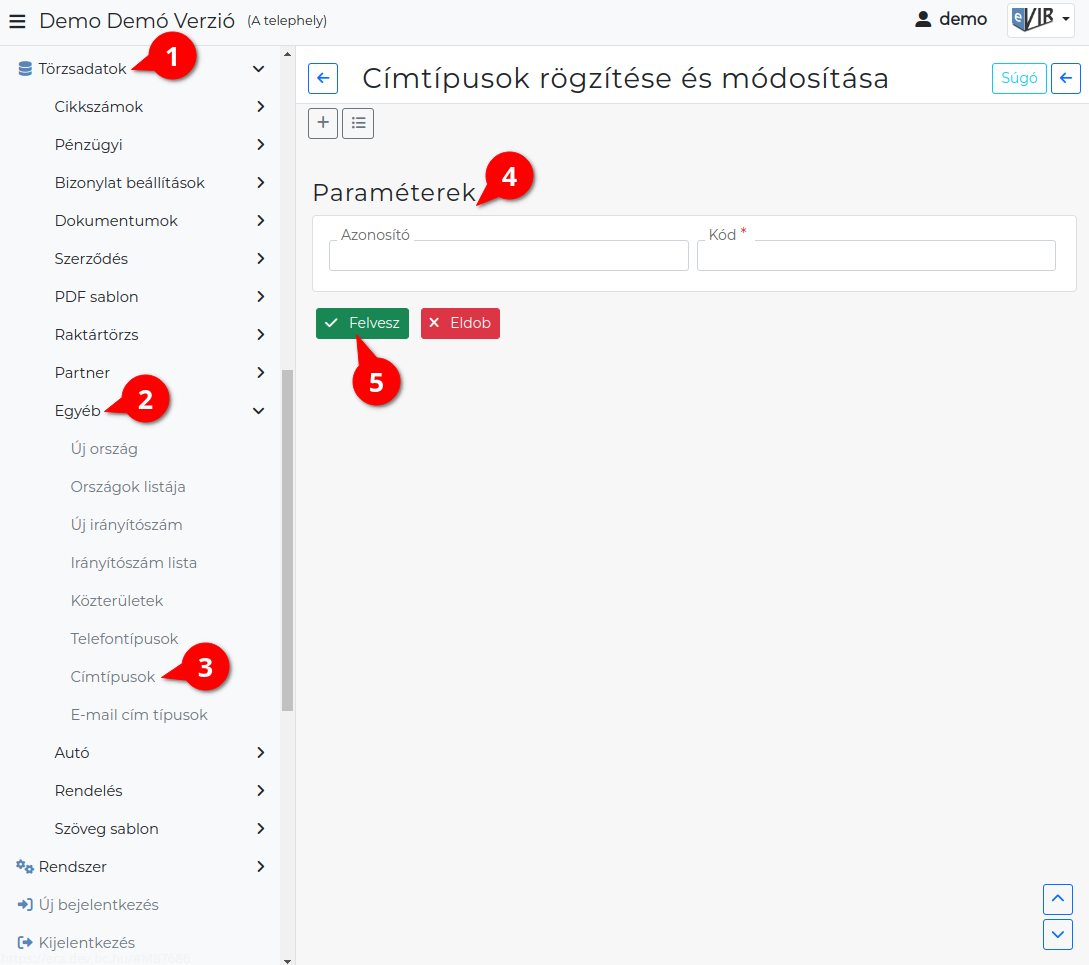Collapse the Törzsadatok menu chevron
Image resolution: width=1089 pixels, height=965 pixels.
258,69
